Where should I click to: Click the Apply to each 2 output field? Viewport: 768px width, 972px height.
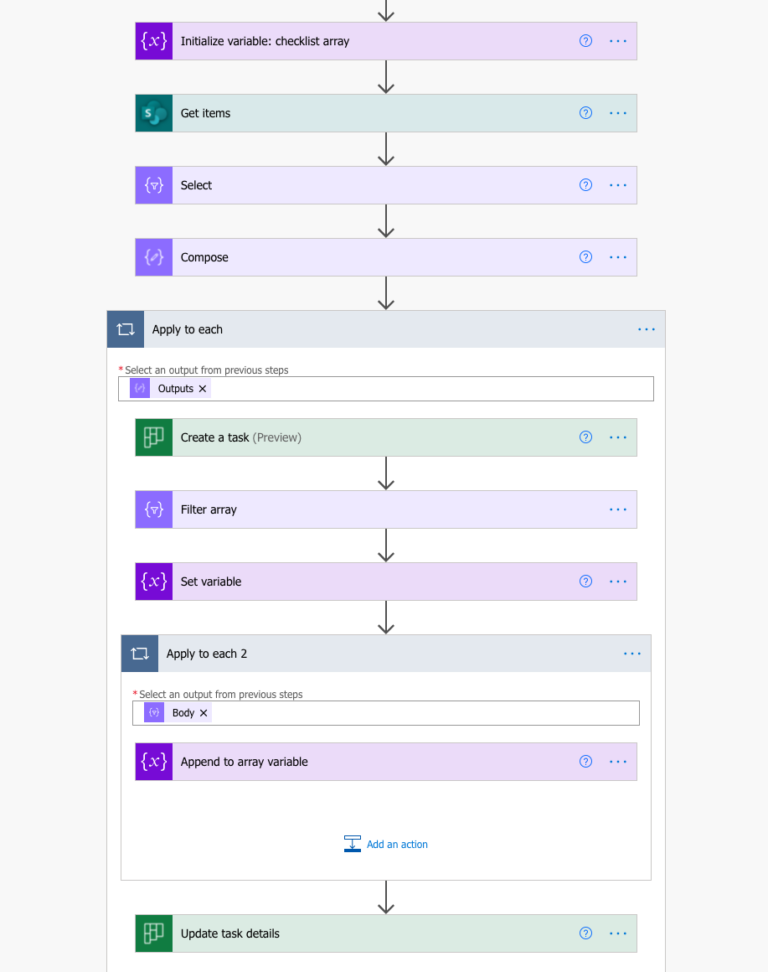click(x=386, y=713)
